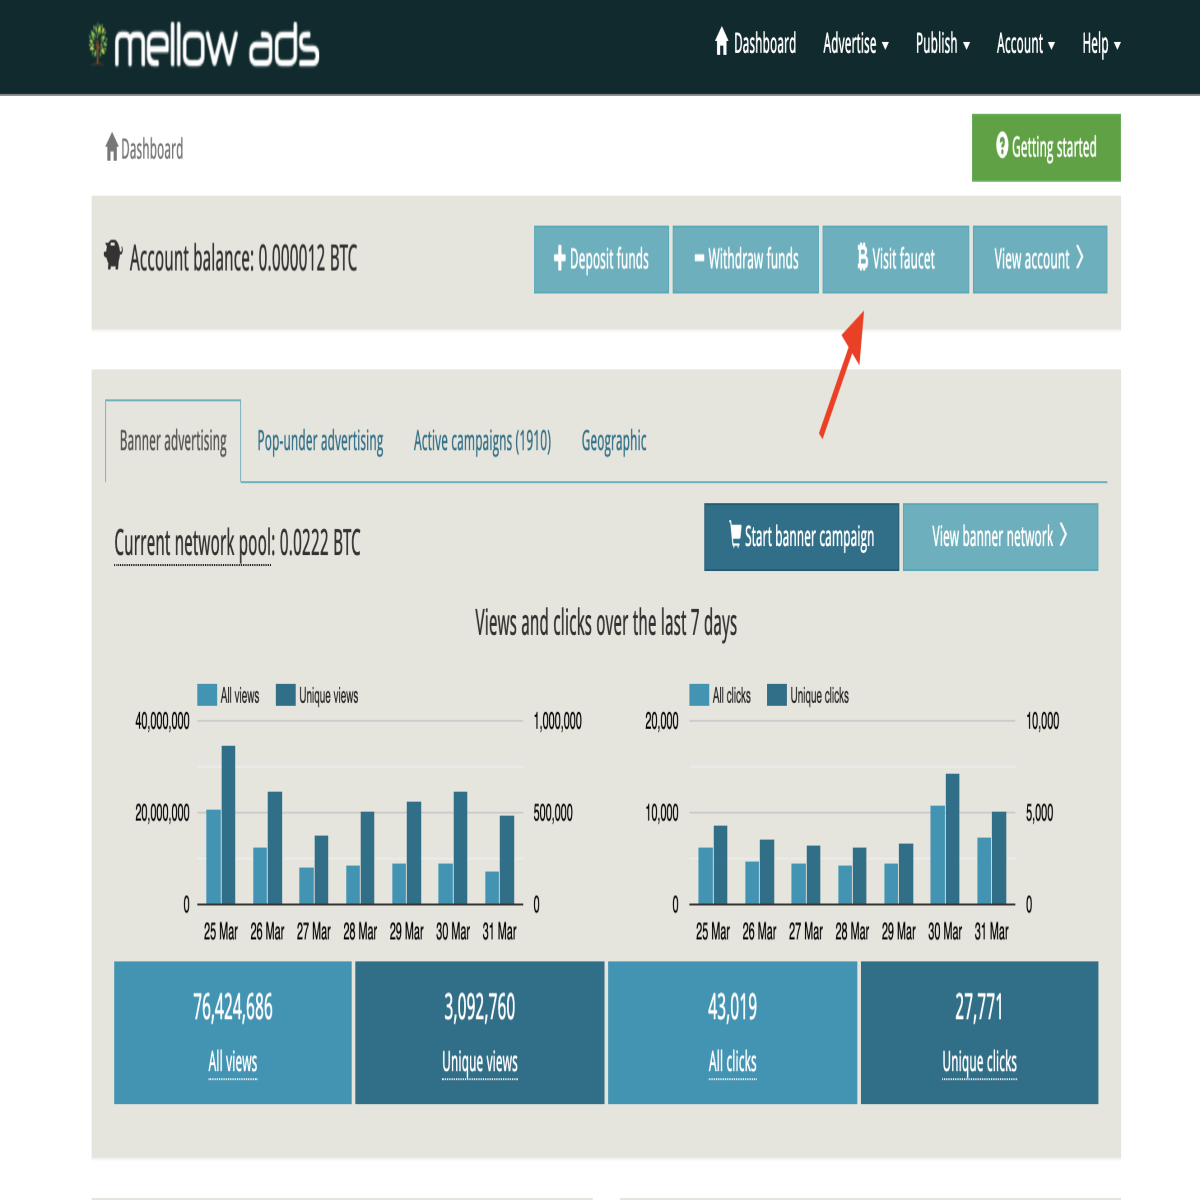Open the Active campaigns (1910) tab
This screenshot has height=1200, width=1200.
coord(482,441)
